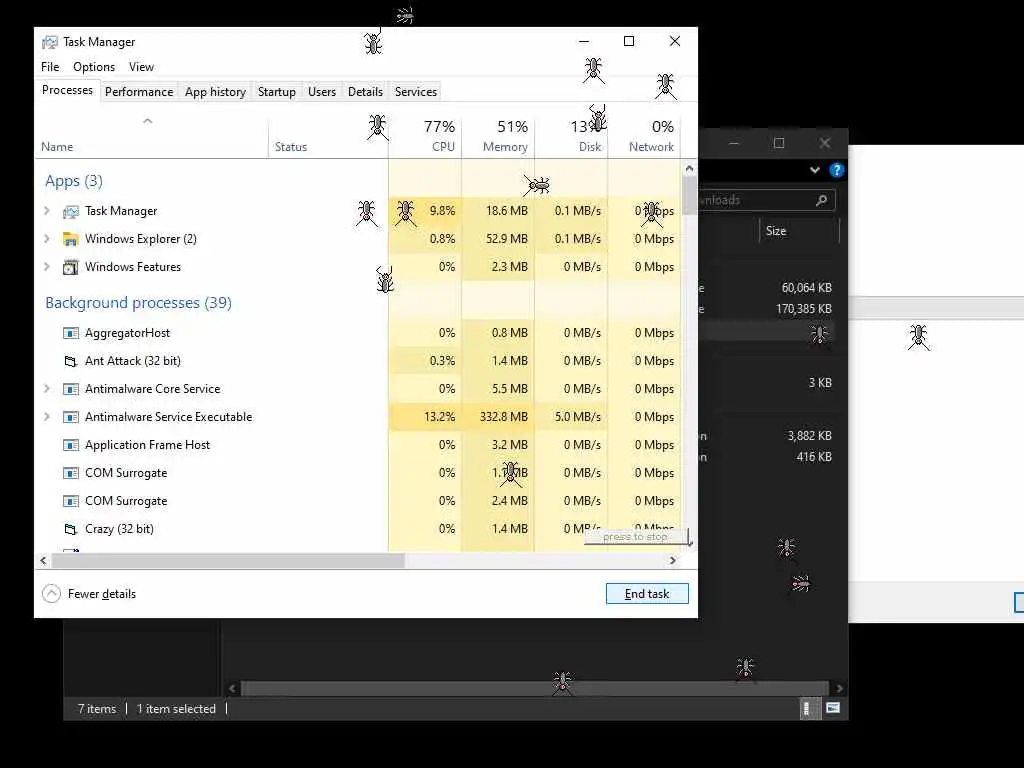Click the scroll right arrow in Task Manager
1024x768 pixels.
click(x=673, y=560)
